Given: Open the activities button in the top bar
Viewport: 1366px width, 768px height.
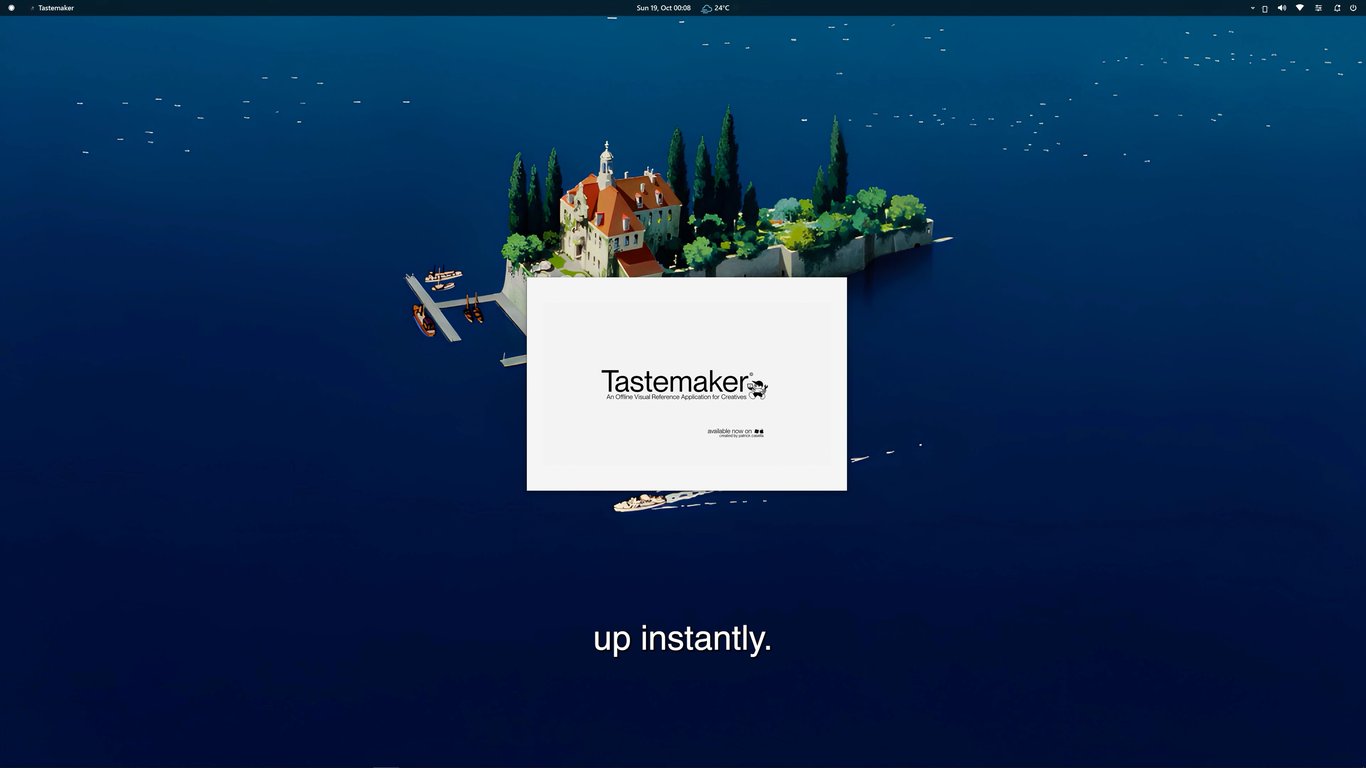Looking at the screenshot, I should [12, 8].
